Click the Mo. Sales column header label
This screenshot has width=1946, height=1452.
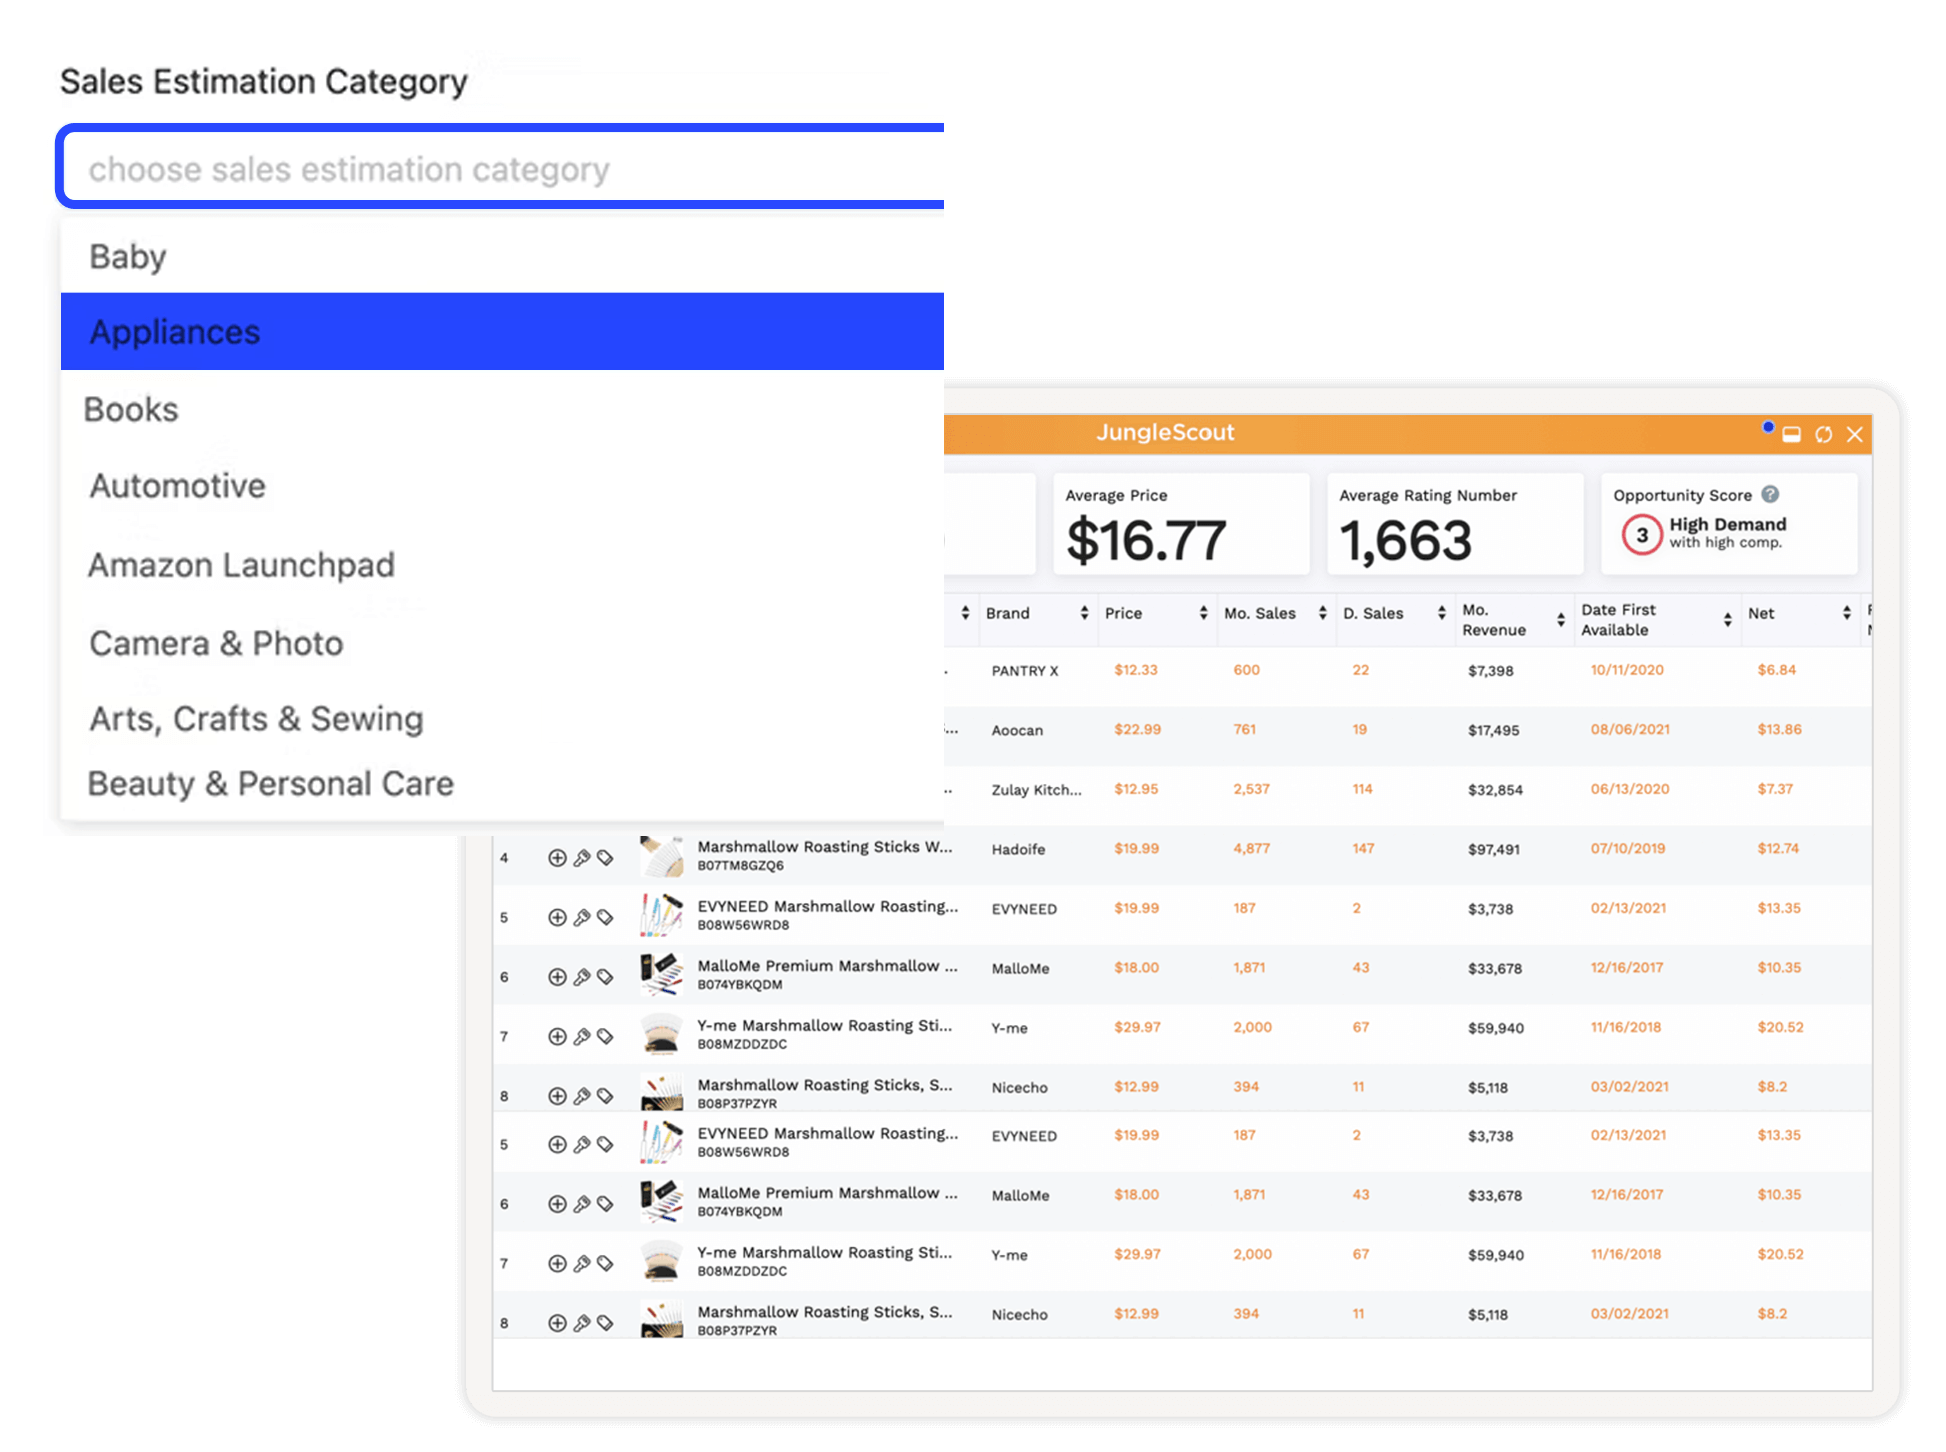point(1260,613)
